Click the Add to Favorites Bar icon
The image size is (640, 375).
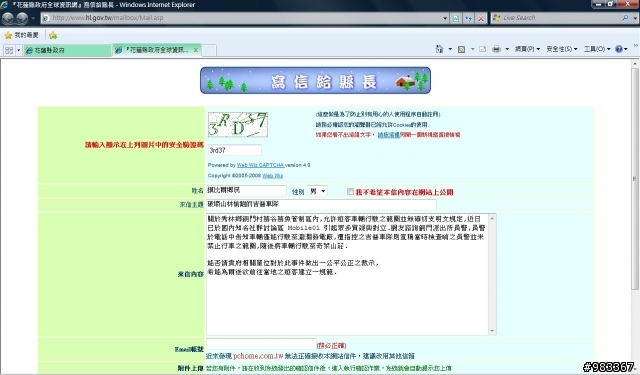53,36
